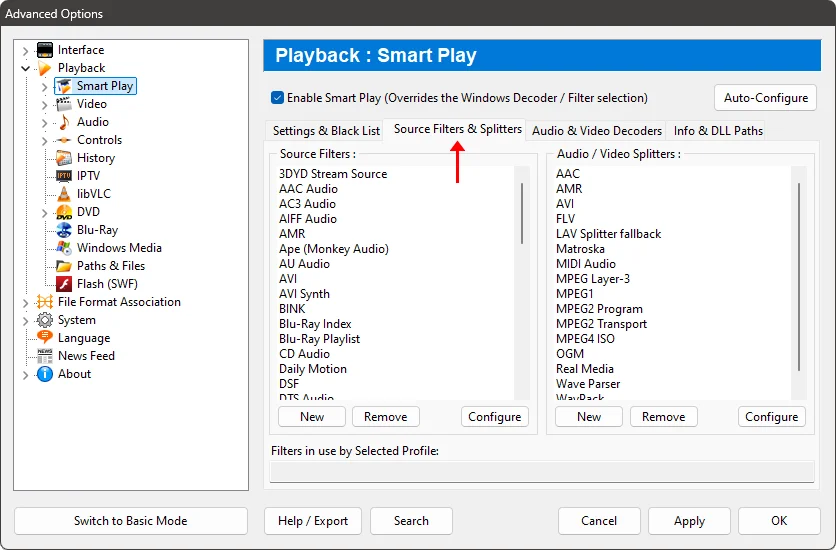836x550 pixels.
Task: Click Switch to Basic Mode button
Action: point(131,521)
